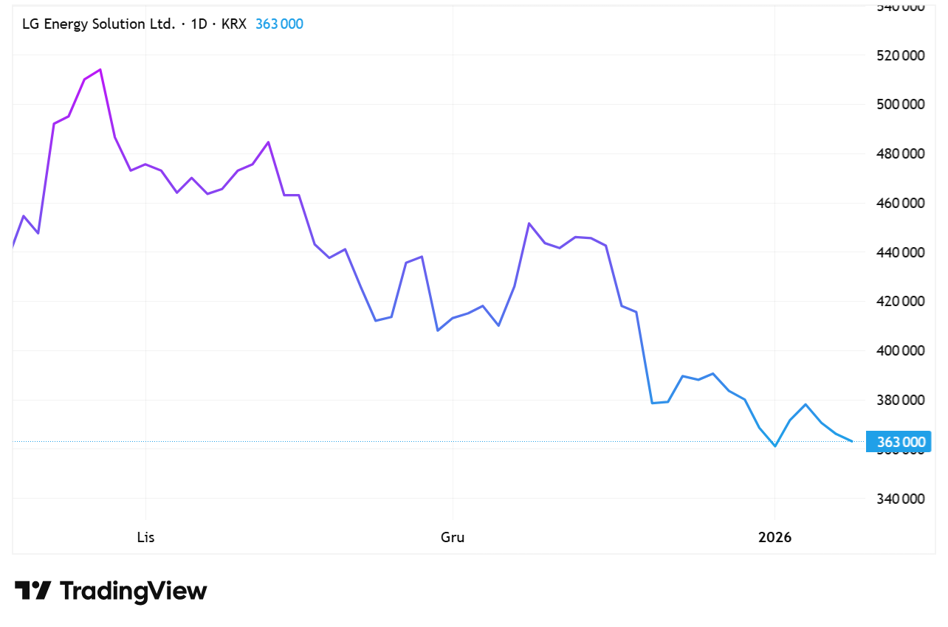
Task: Click the blue 363 000 value in header
Action: (279, 24)
